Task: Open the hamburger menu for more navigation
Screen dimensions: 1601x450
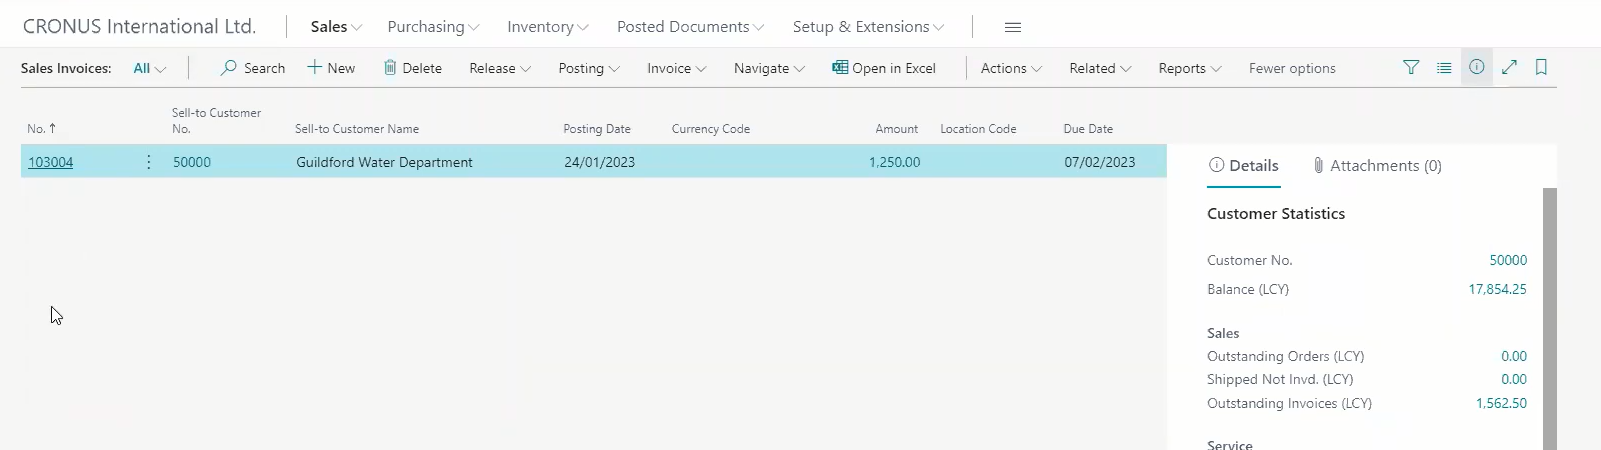Action: [1013, 27]
